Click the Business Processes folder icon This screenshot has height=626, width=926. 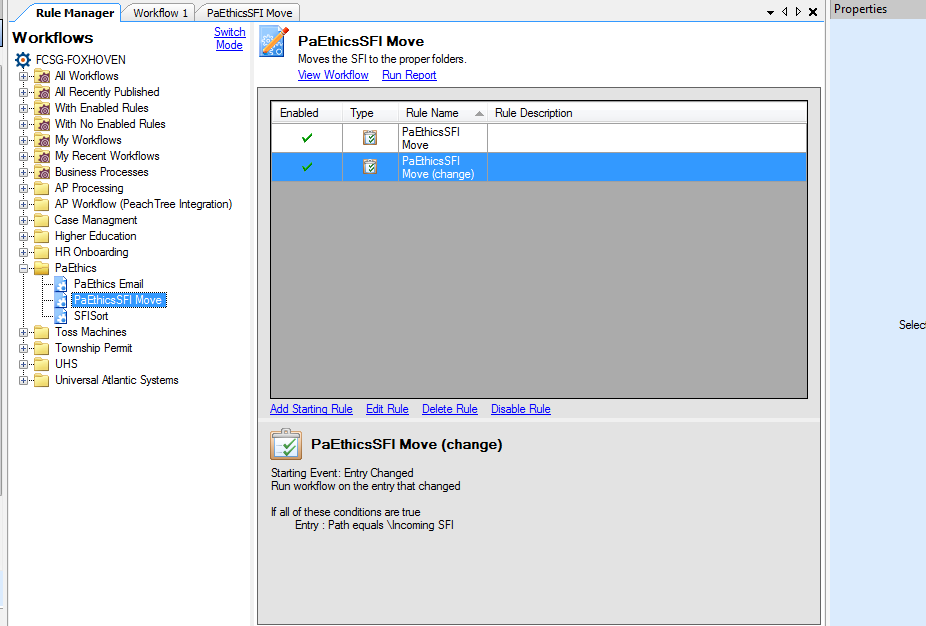pos(42,172)
